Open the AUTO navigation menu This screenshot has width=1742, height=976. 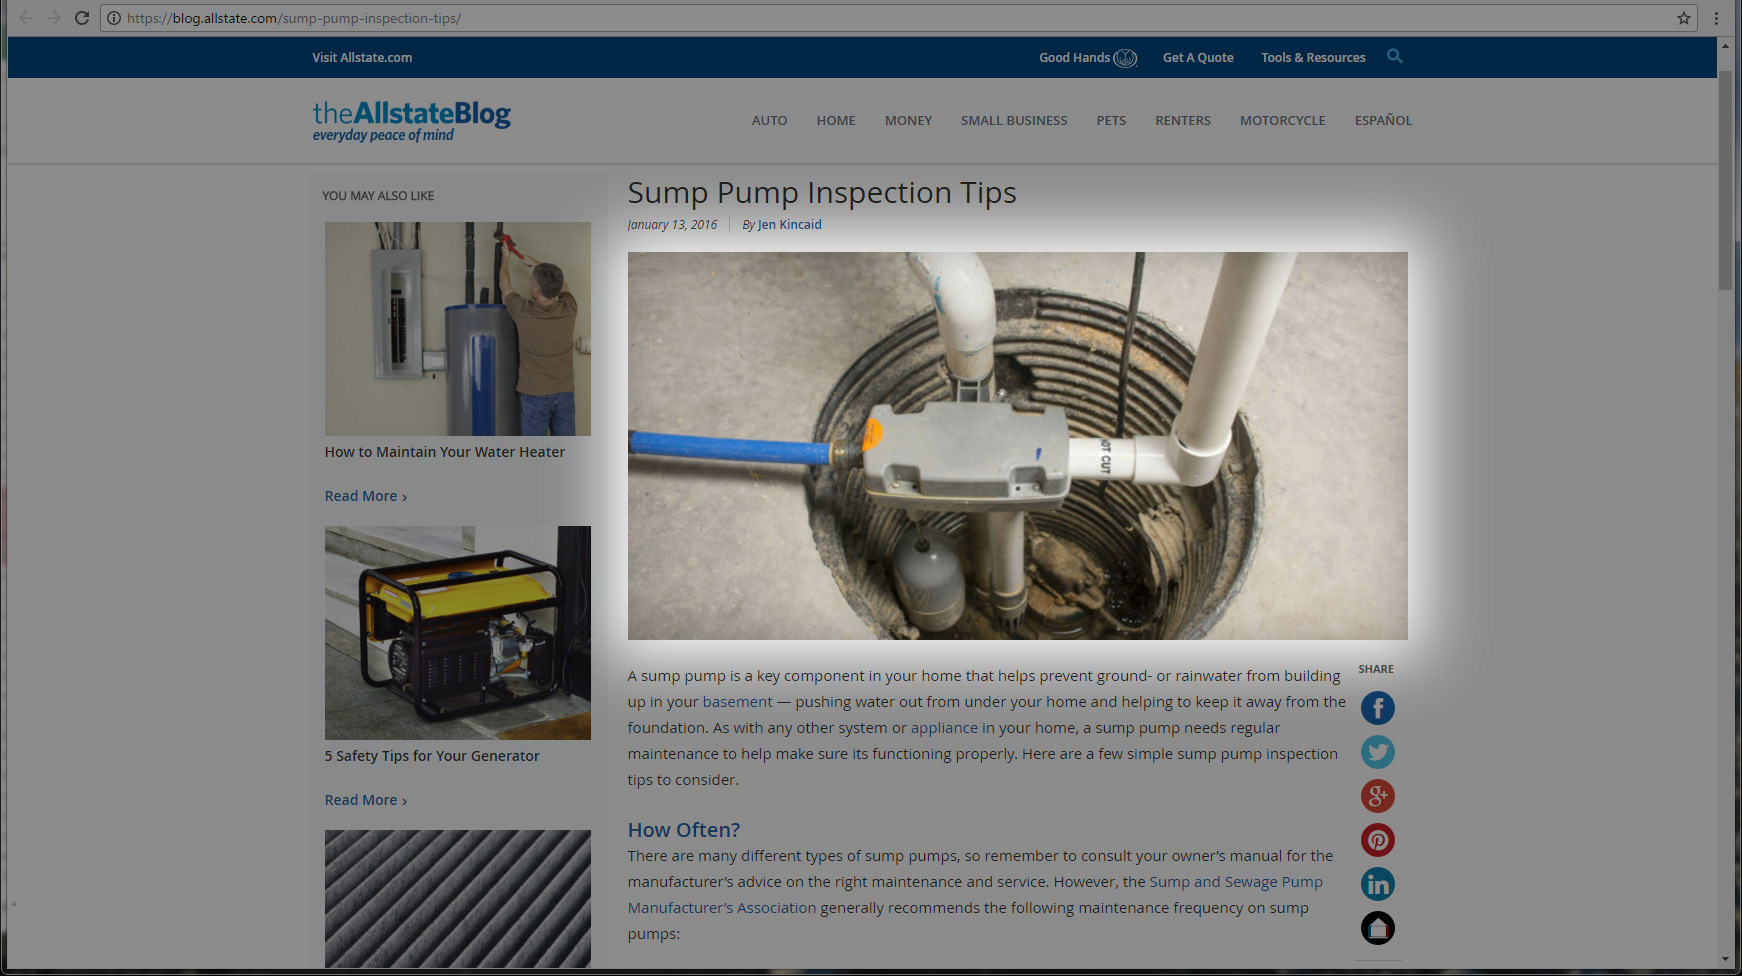pyautogui.click(x=769, y=120)
